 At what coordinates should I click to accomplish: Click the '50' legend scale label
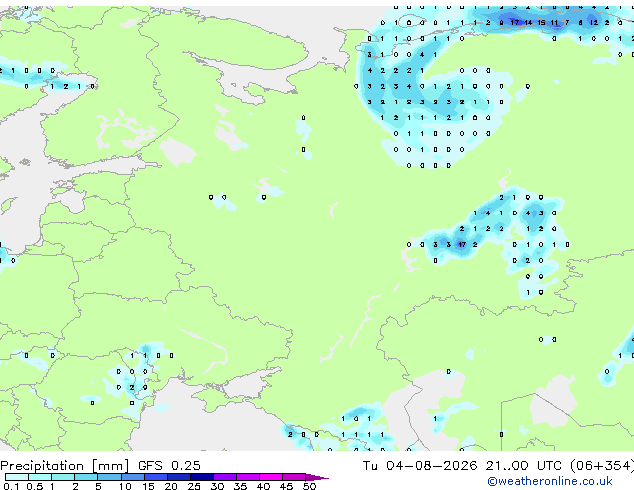click(309, 486)
